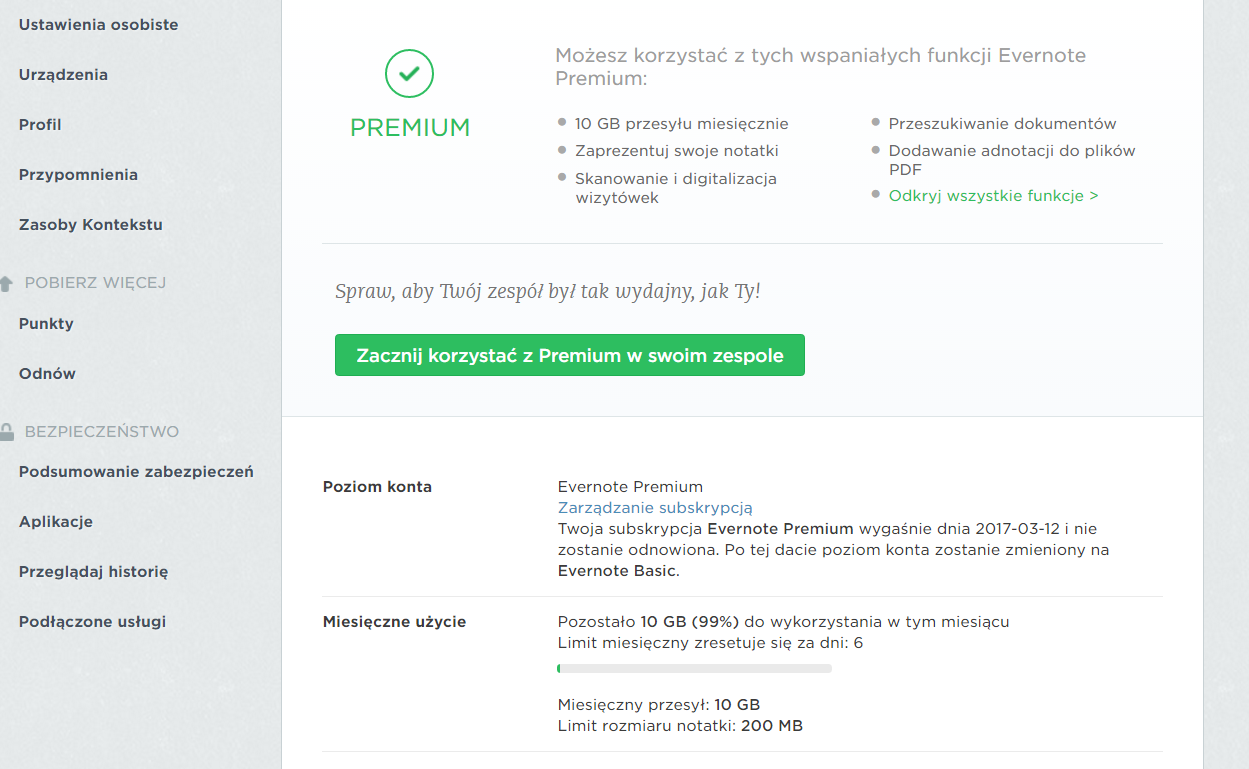Select Przypomnienia in the sidebar
The height and width of the screenshot is (769, 1249).
tap(78, 175)
